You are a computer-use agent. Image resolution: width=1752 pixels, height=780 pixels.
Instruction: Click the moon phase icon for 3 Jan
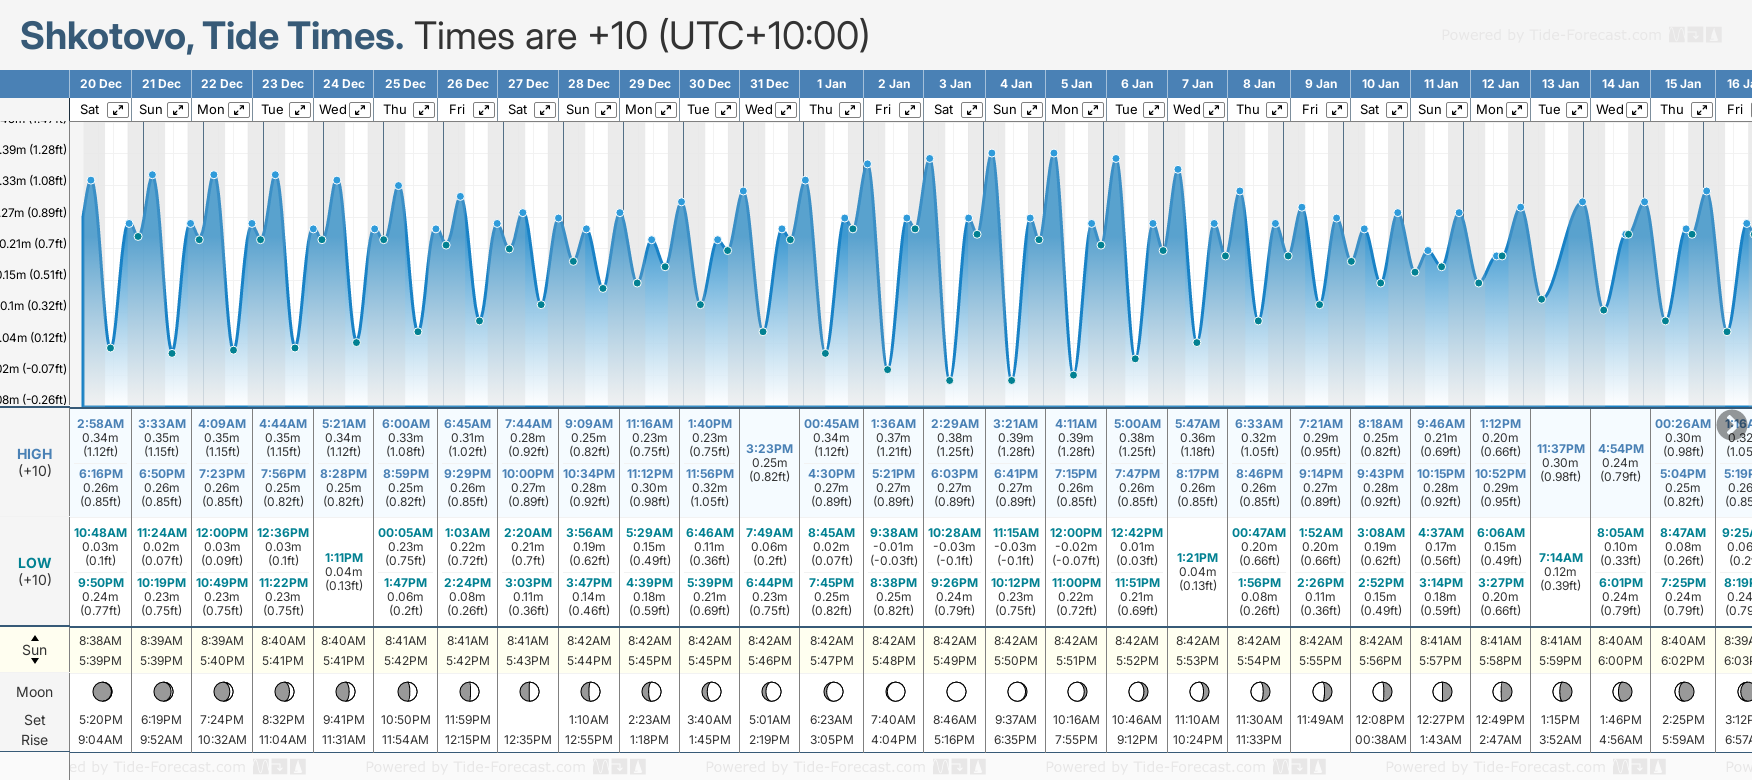click(x=956, y=691)
